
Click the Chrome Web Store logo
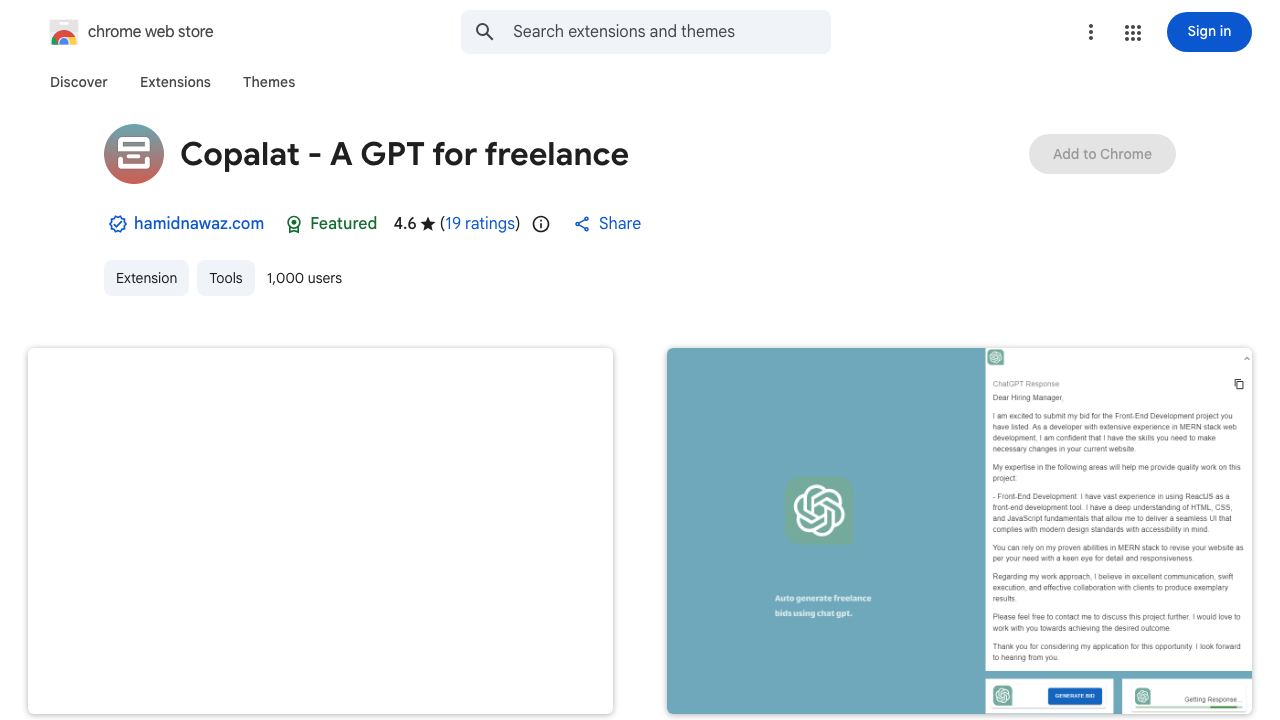coord(64,32)
